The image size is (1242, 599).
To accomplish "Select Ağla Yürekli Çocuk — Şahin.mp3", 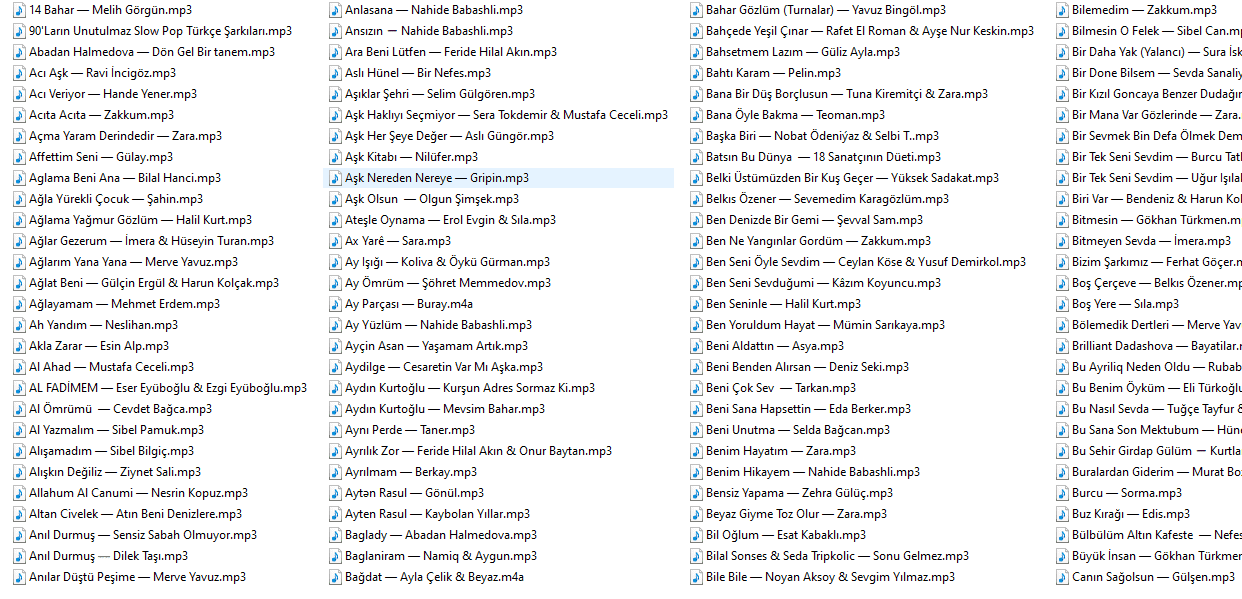I will 116,199.
